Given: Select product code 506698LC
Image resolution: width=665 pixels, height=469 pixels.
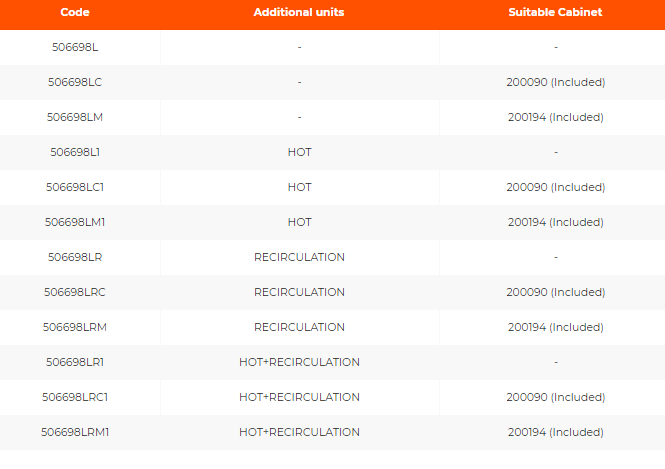Looking at the screenshot, I should click(x=74, y=82).
